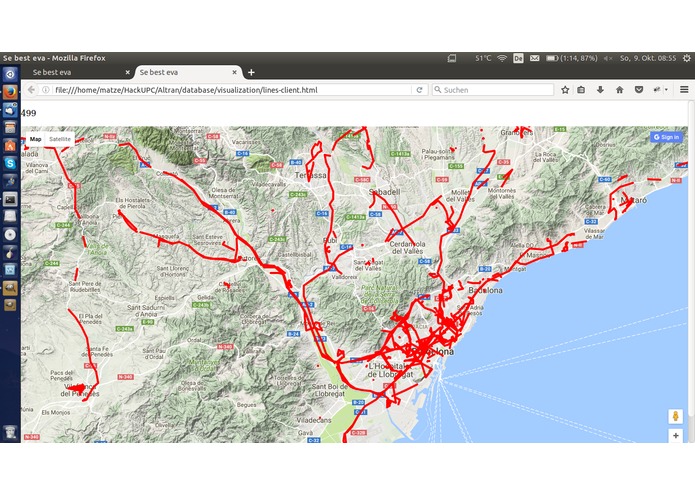This screenshot has width=695, height=494.
Task: Pick up the Street View pegman
Action: tap(675, 416)
